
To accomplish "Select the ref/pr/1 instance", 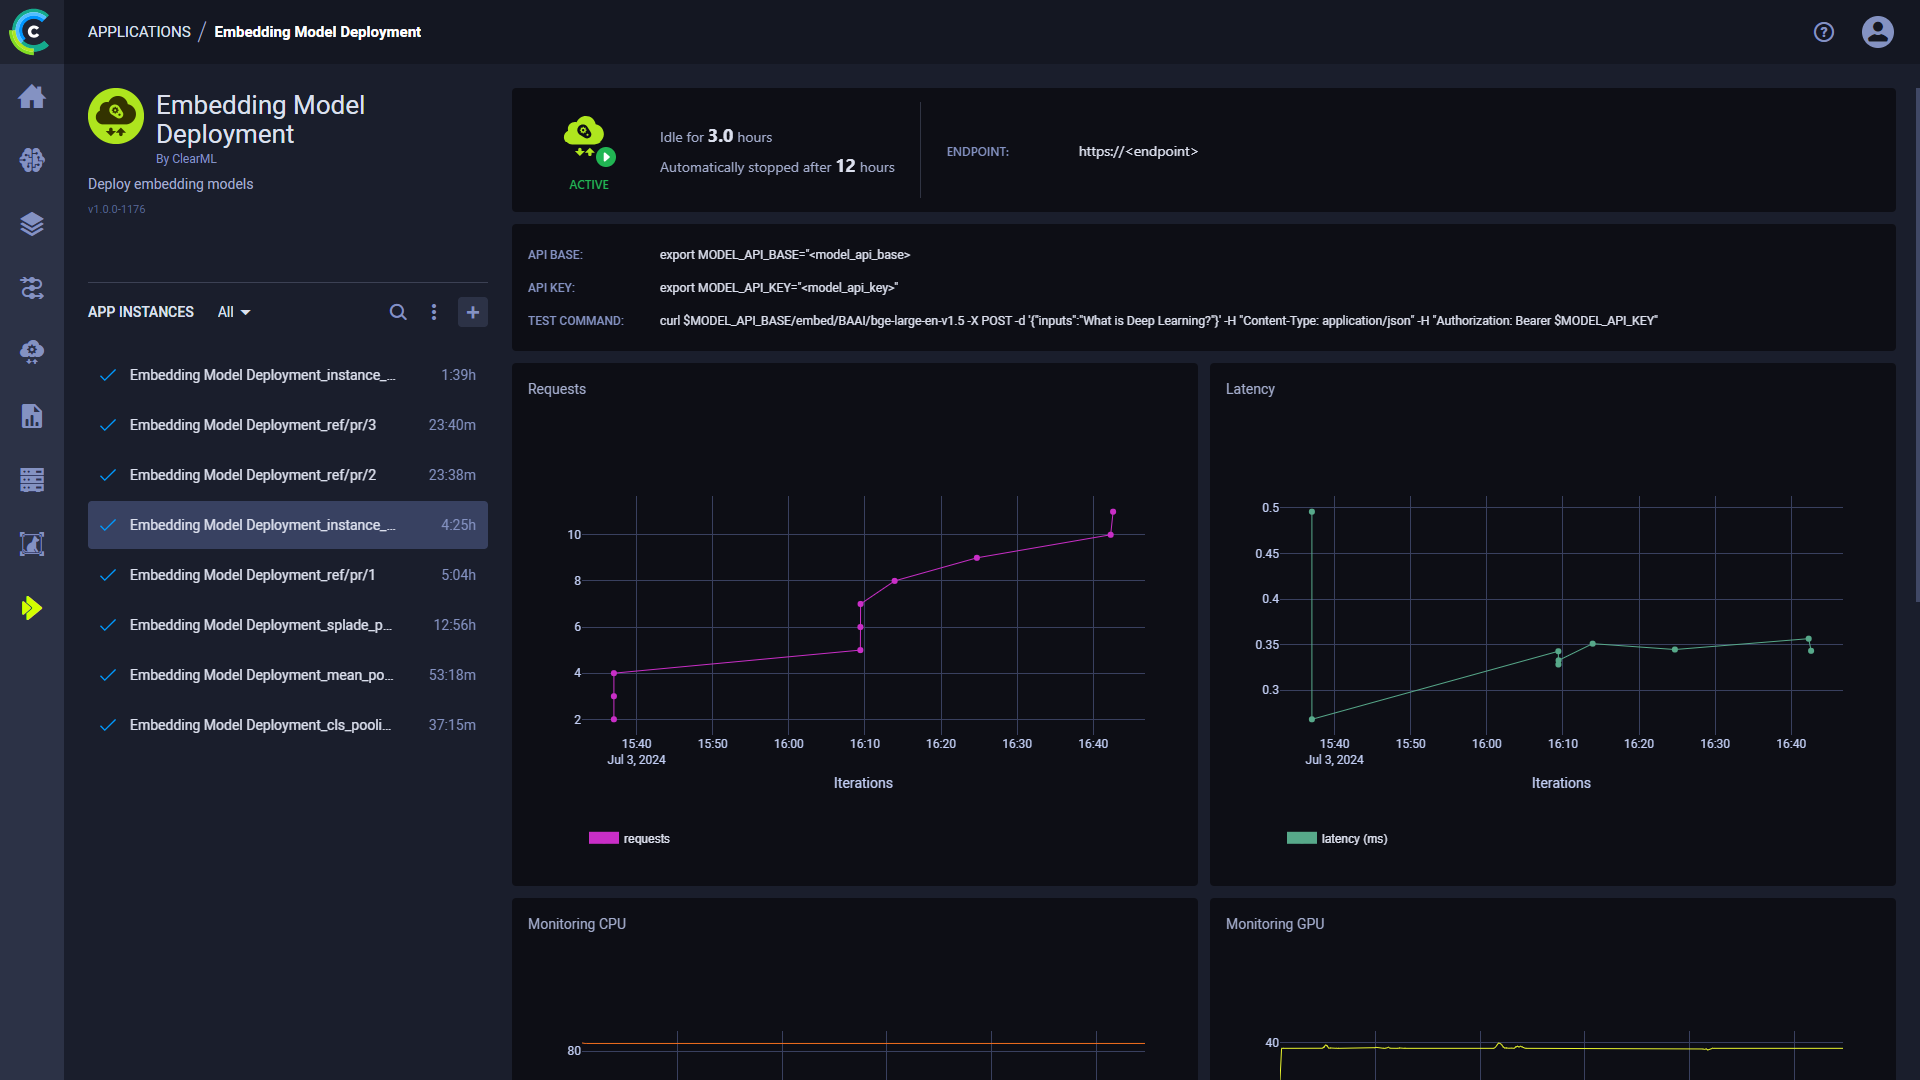I will click(x=288, y=575).
